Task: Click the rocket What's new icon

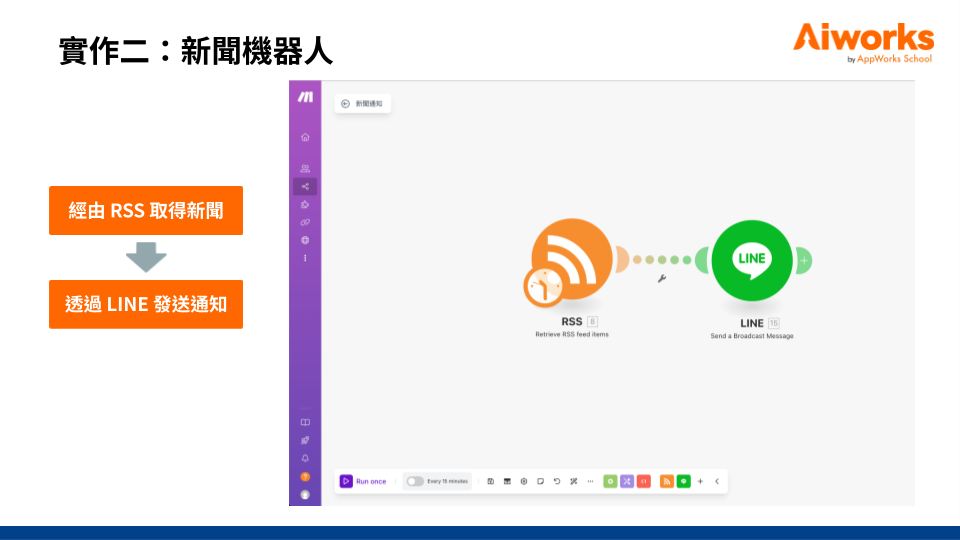Action: point(305,440)
